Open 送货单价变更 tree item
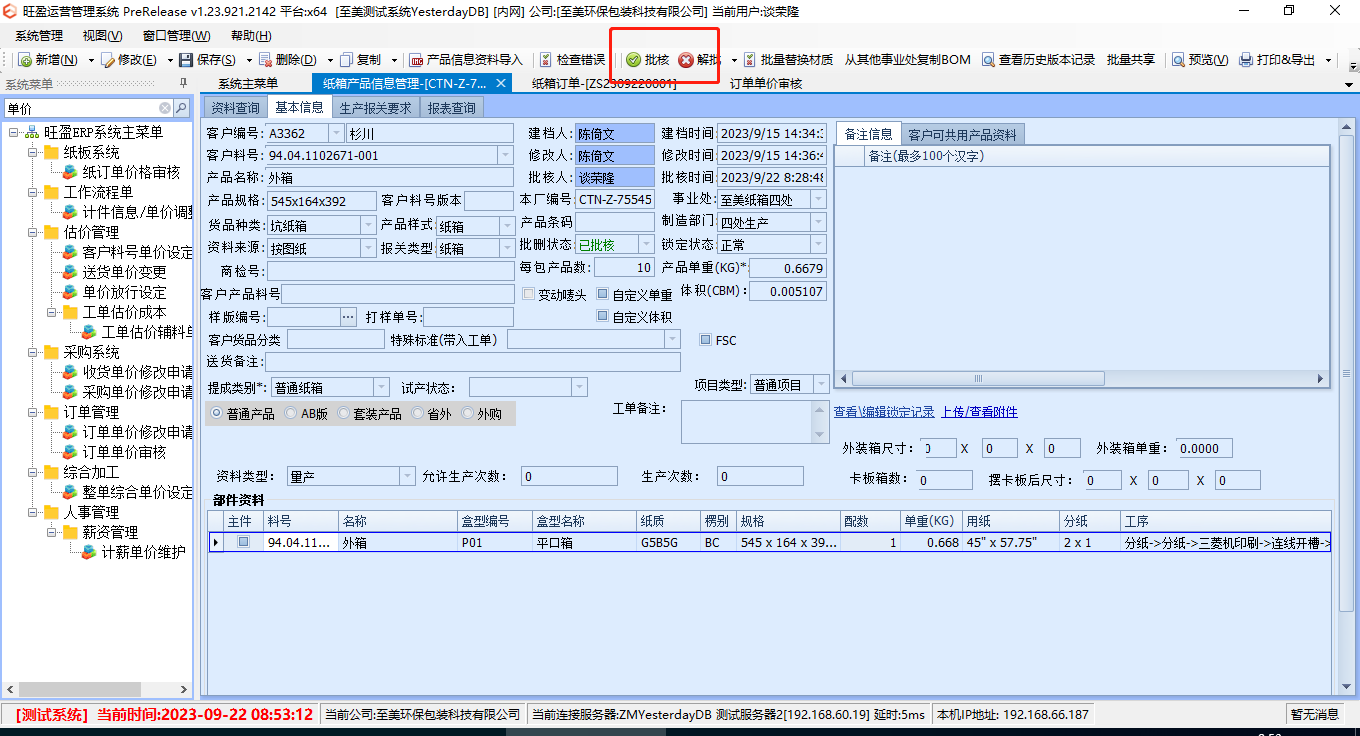 pyautogui.click(x=124, y=272)
